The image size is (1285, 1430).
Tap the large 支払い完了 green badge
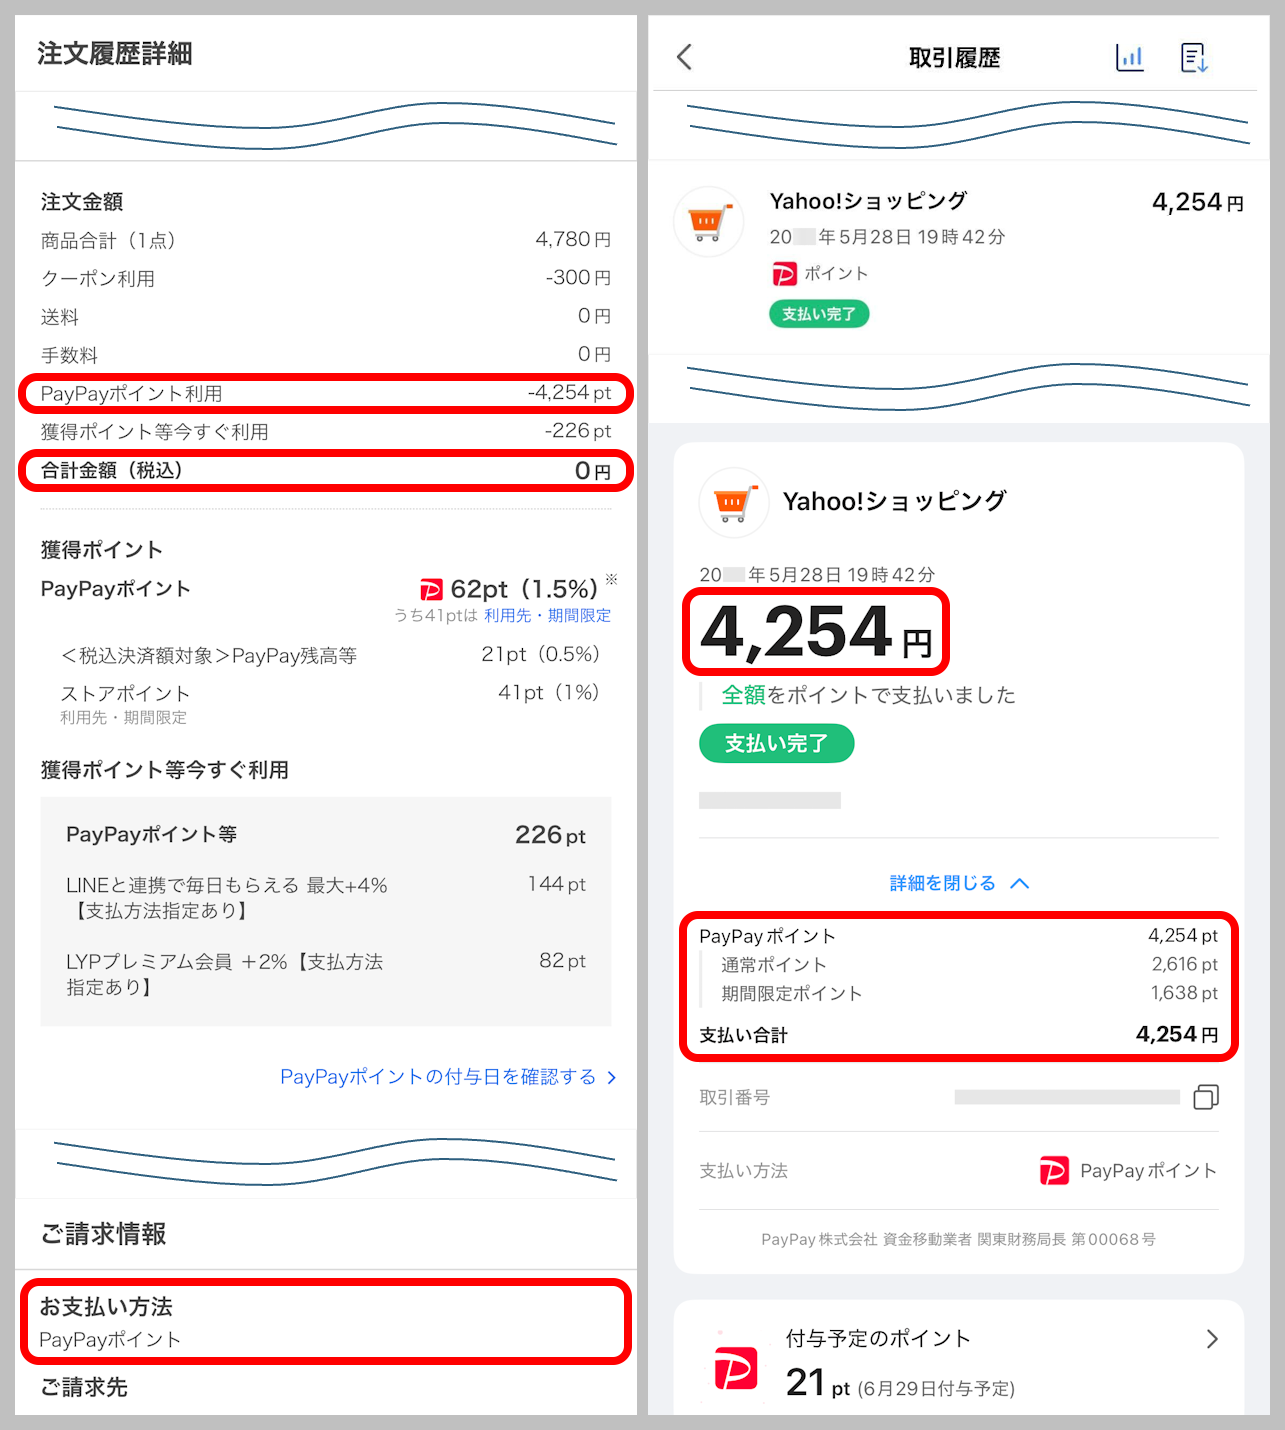click(x=777, y=744)
